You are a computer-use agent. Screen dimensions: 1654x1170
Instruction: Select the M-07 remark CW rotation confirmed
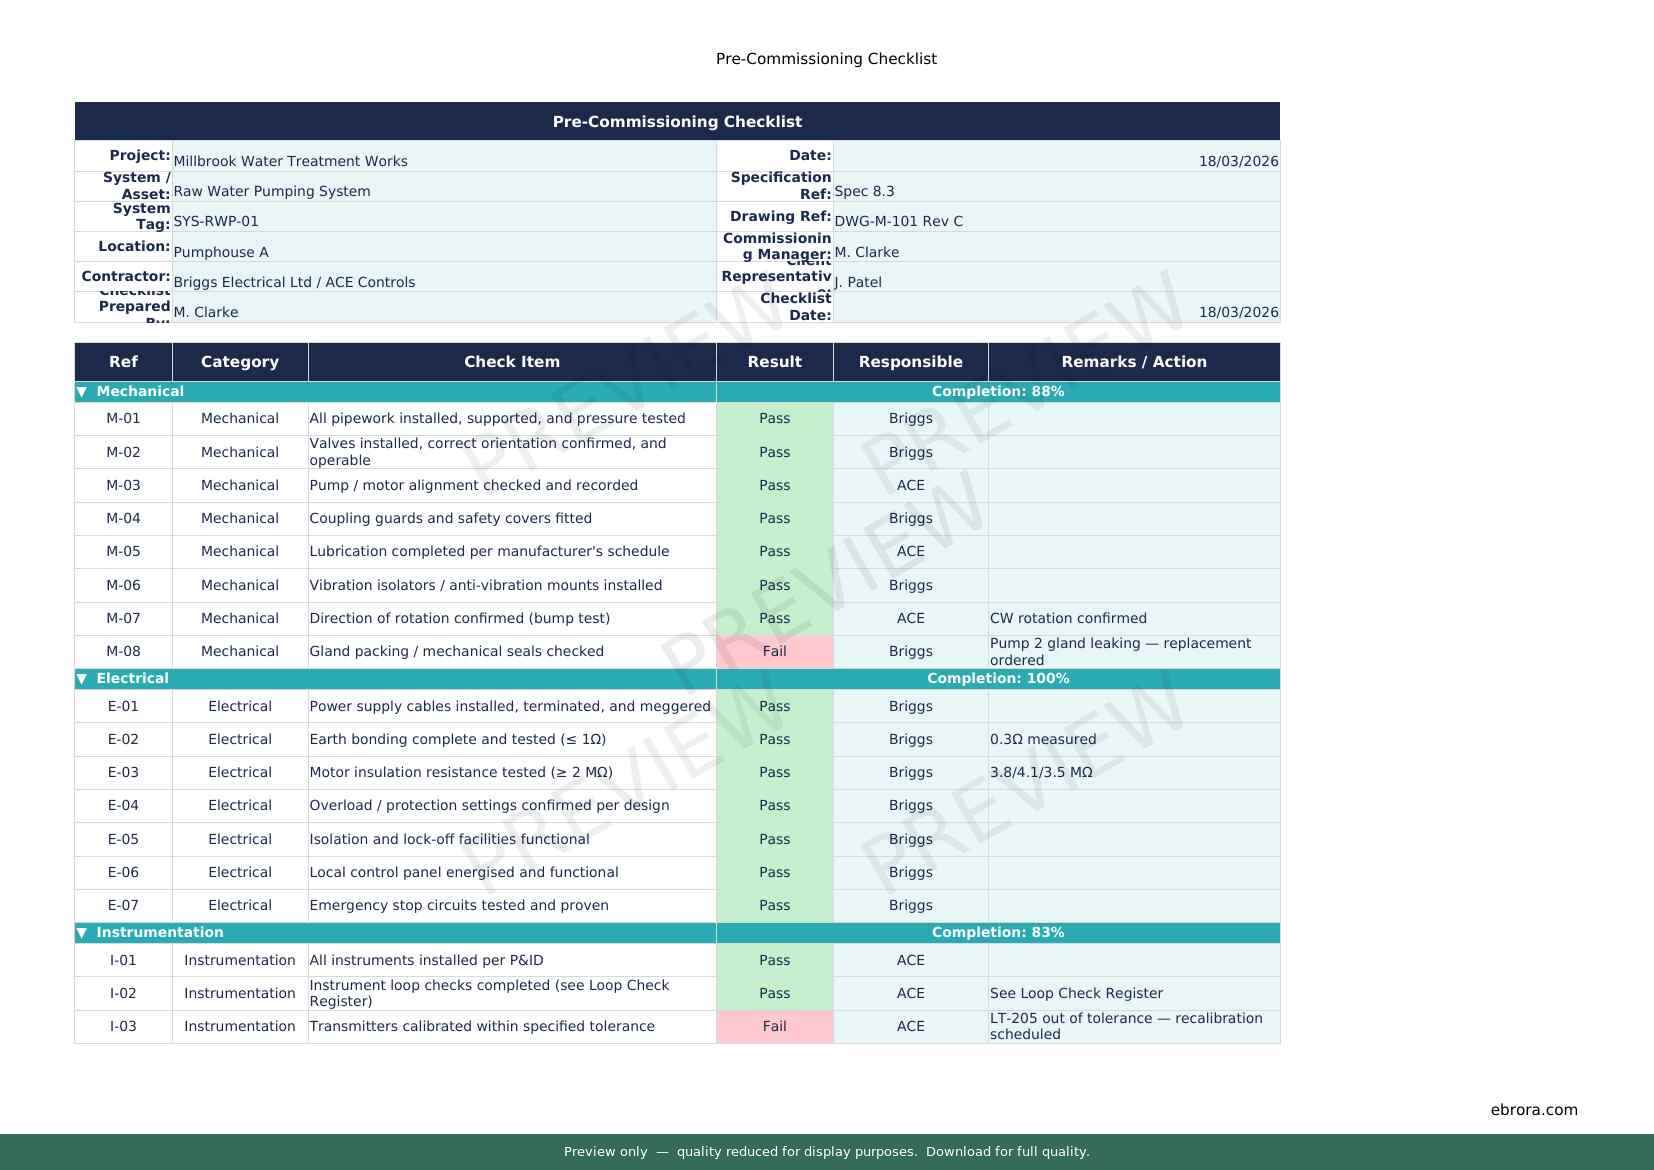pyautogui.click(x=1068, y=619)
